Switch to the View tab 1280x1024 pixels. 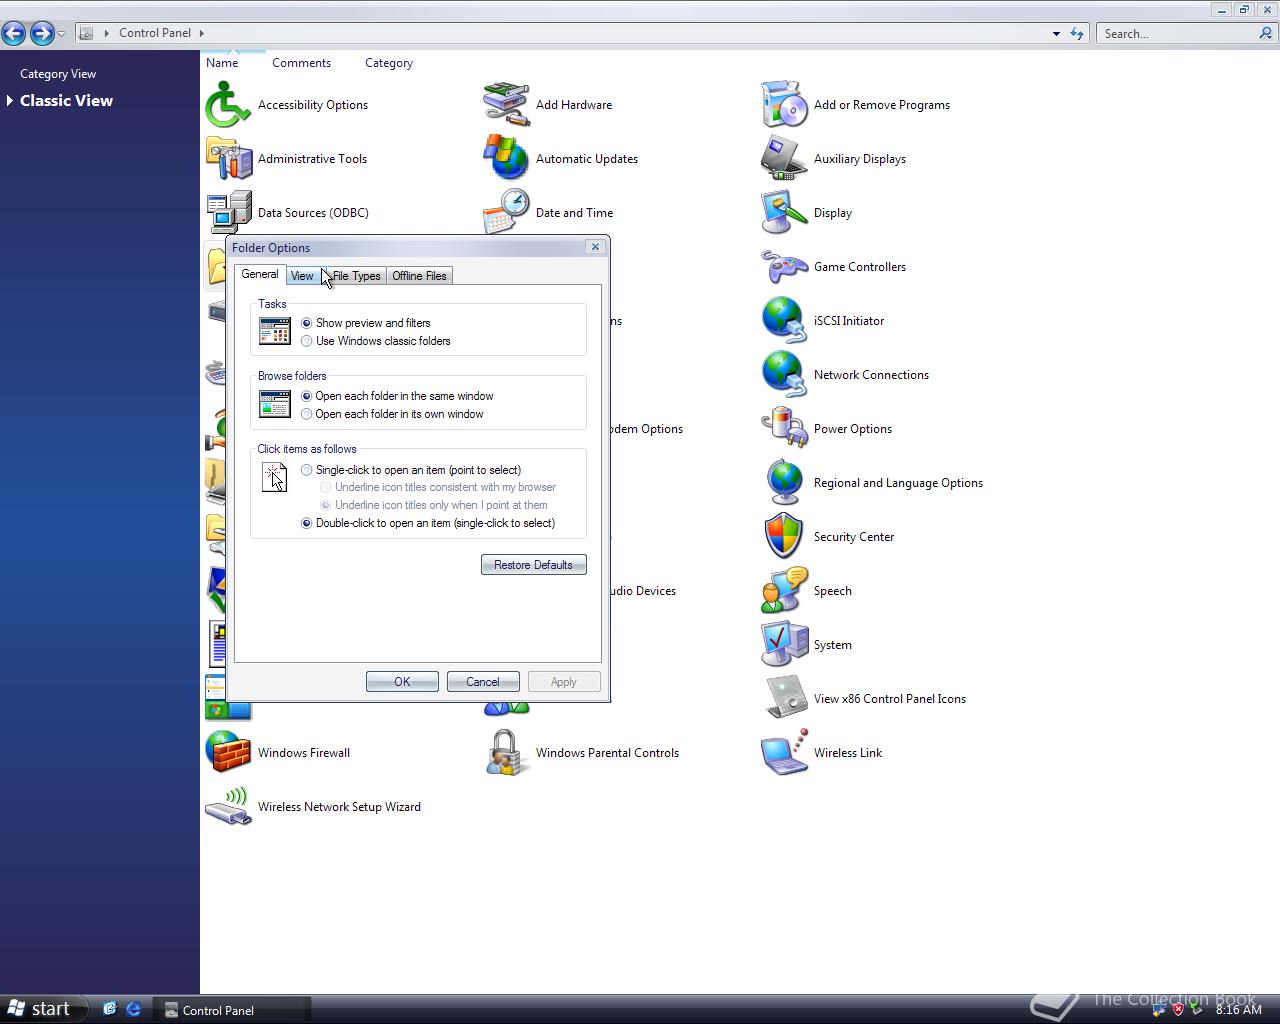click(302, 276)
